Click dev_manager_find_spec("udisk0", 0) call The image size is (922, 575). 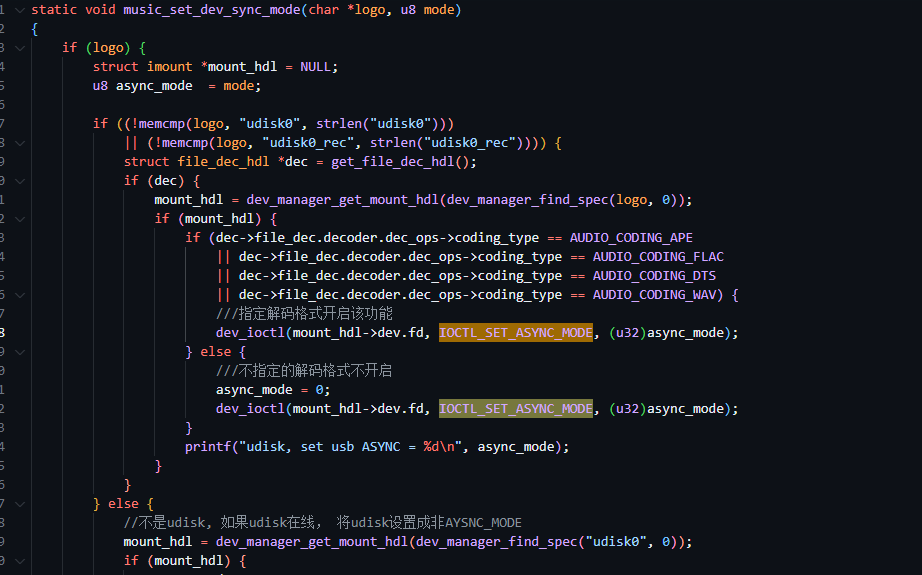[x=550, y=541]
